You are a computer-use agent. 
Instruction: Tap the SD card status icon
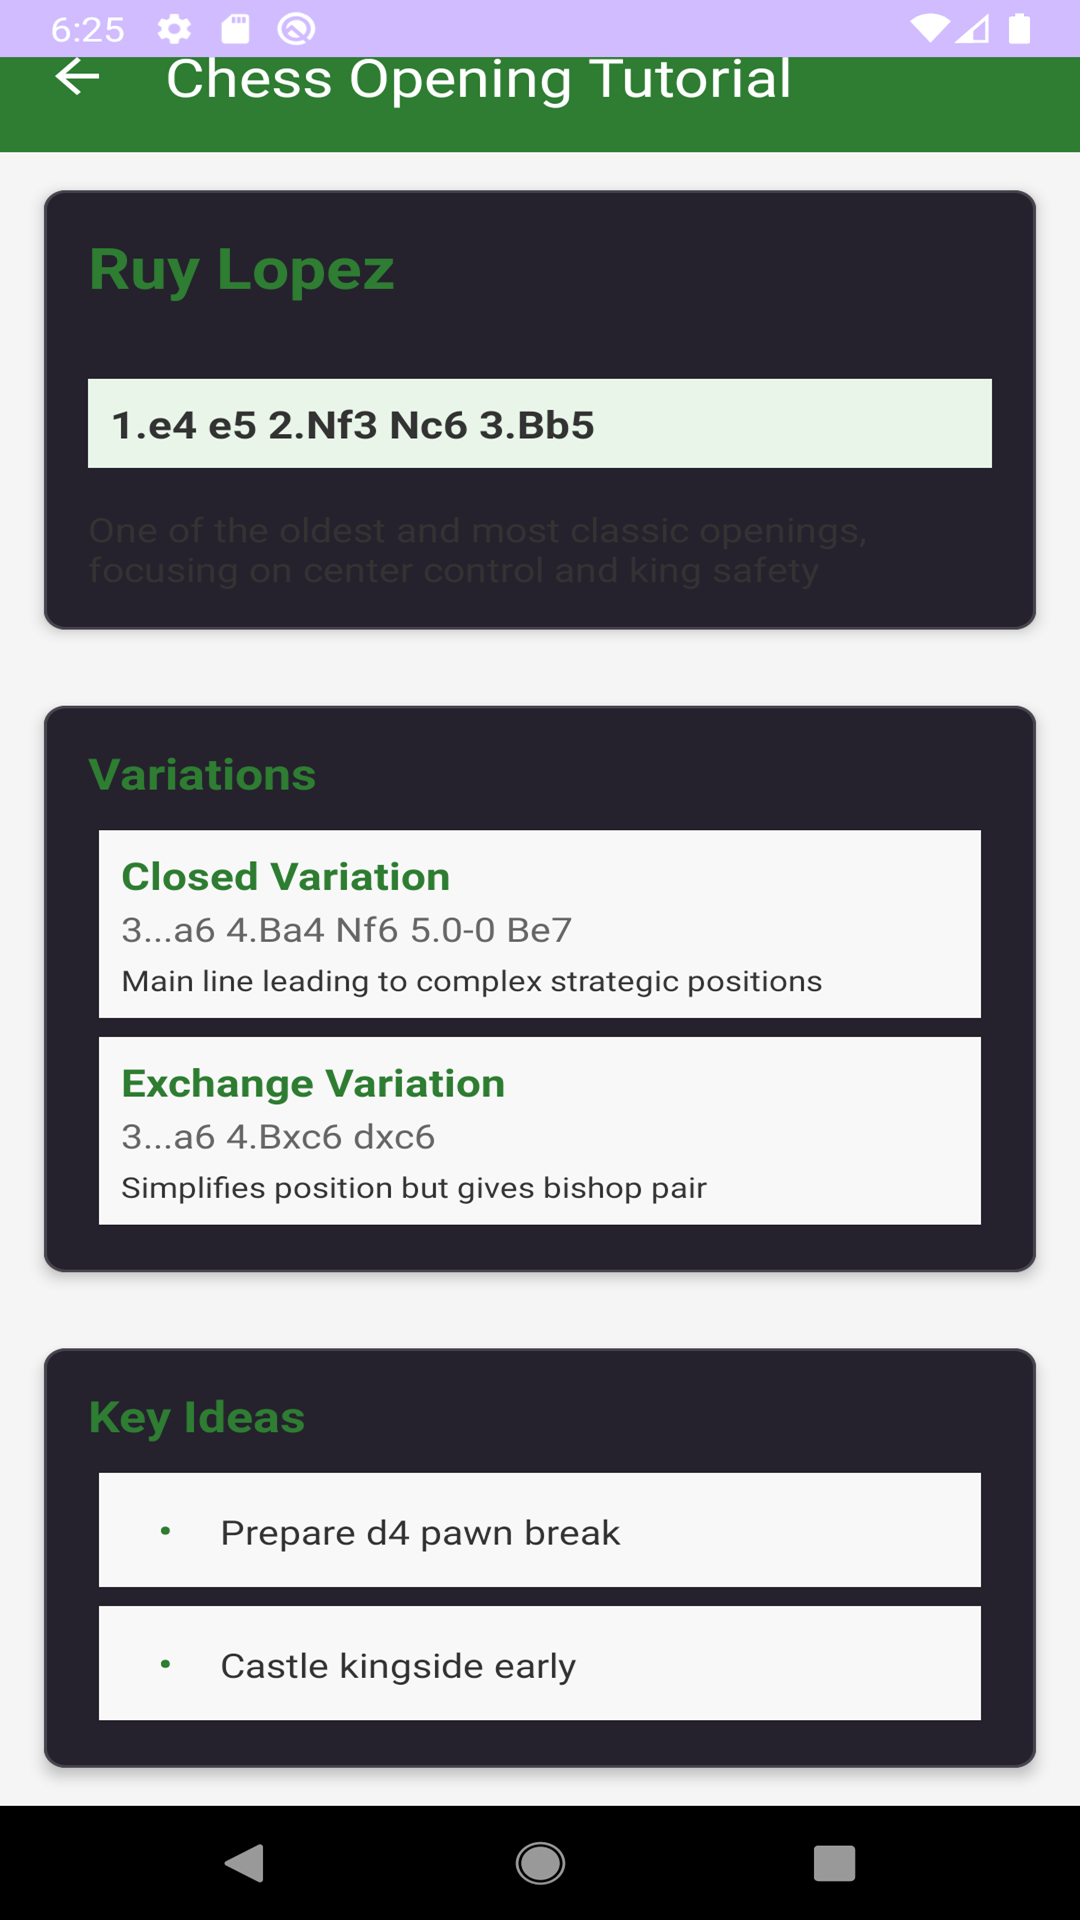235,29
